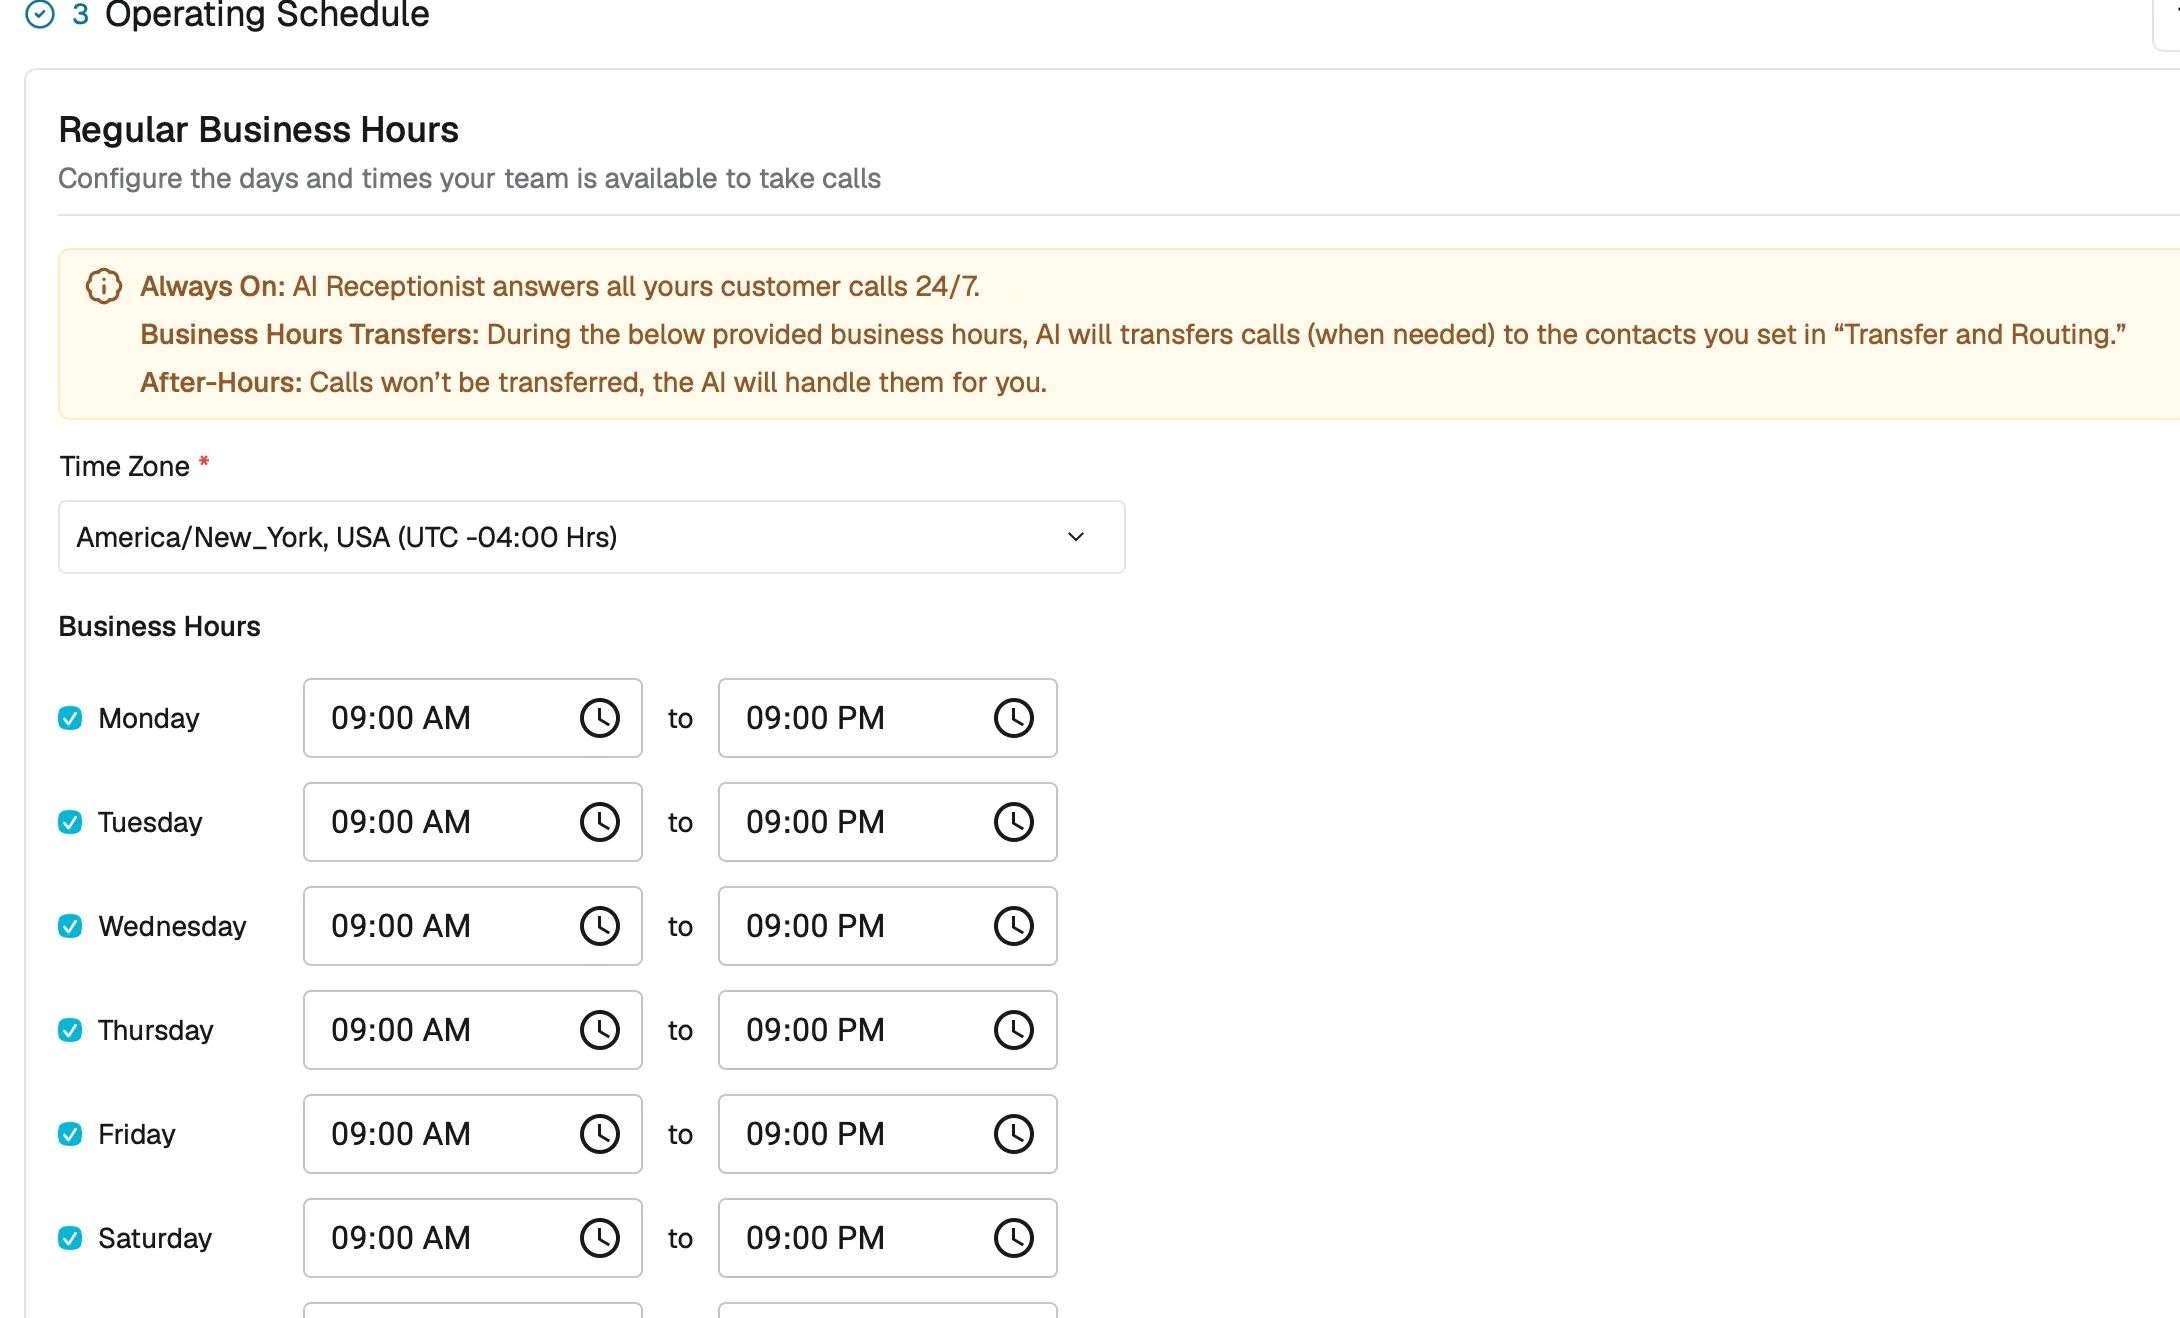2180x1318 pixels.
Task: Click the Friday 09:00 PM end field
Action: (x=888, y=1134)
